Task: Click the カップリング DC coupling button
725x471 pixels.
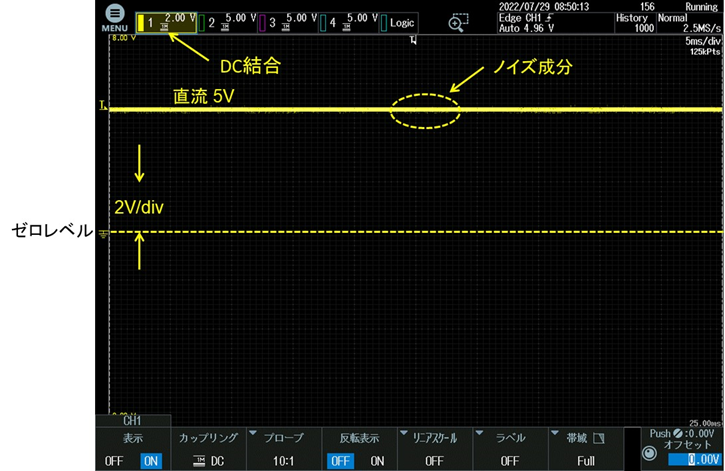Action: pos(209,449)
